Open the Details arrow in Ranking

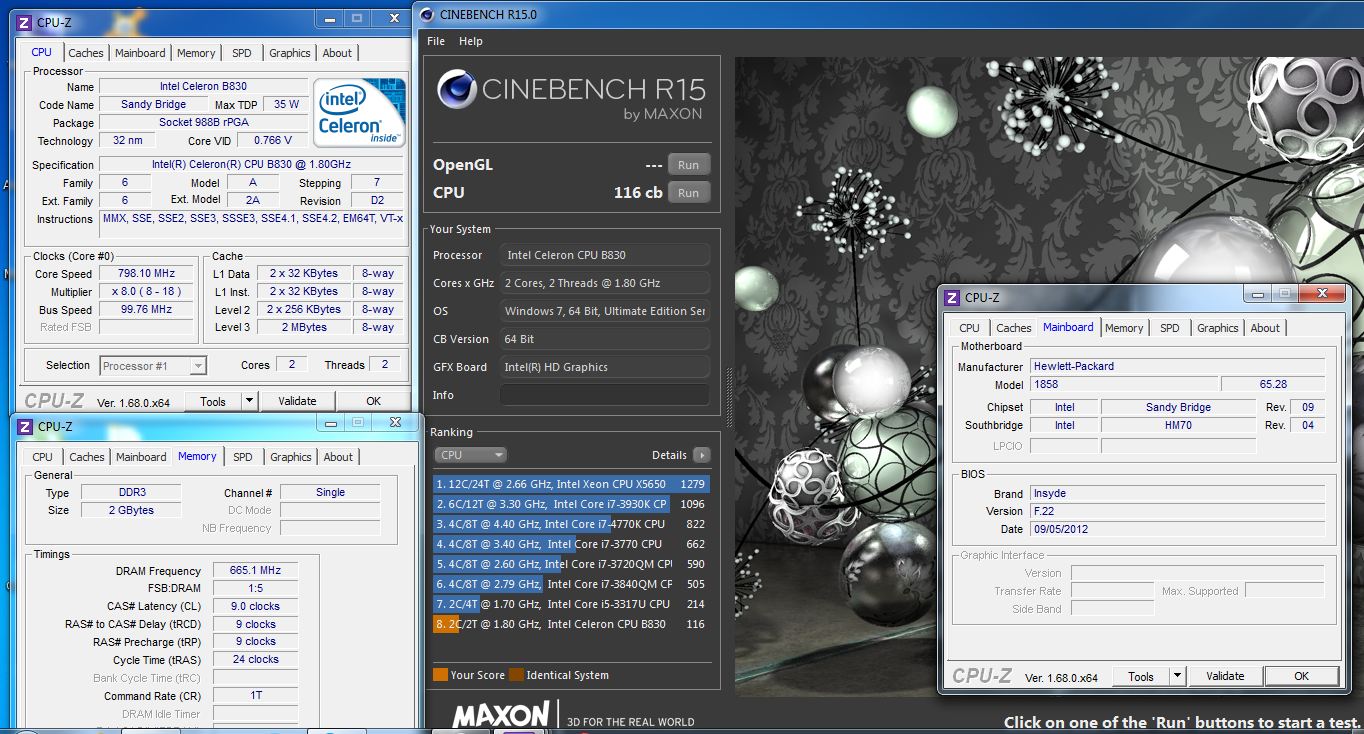(x=701, y=455)
